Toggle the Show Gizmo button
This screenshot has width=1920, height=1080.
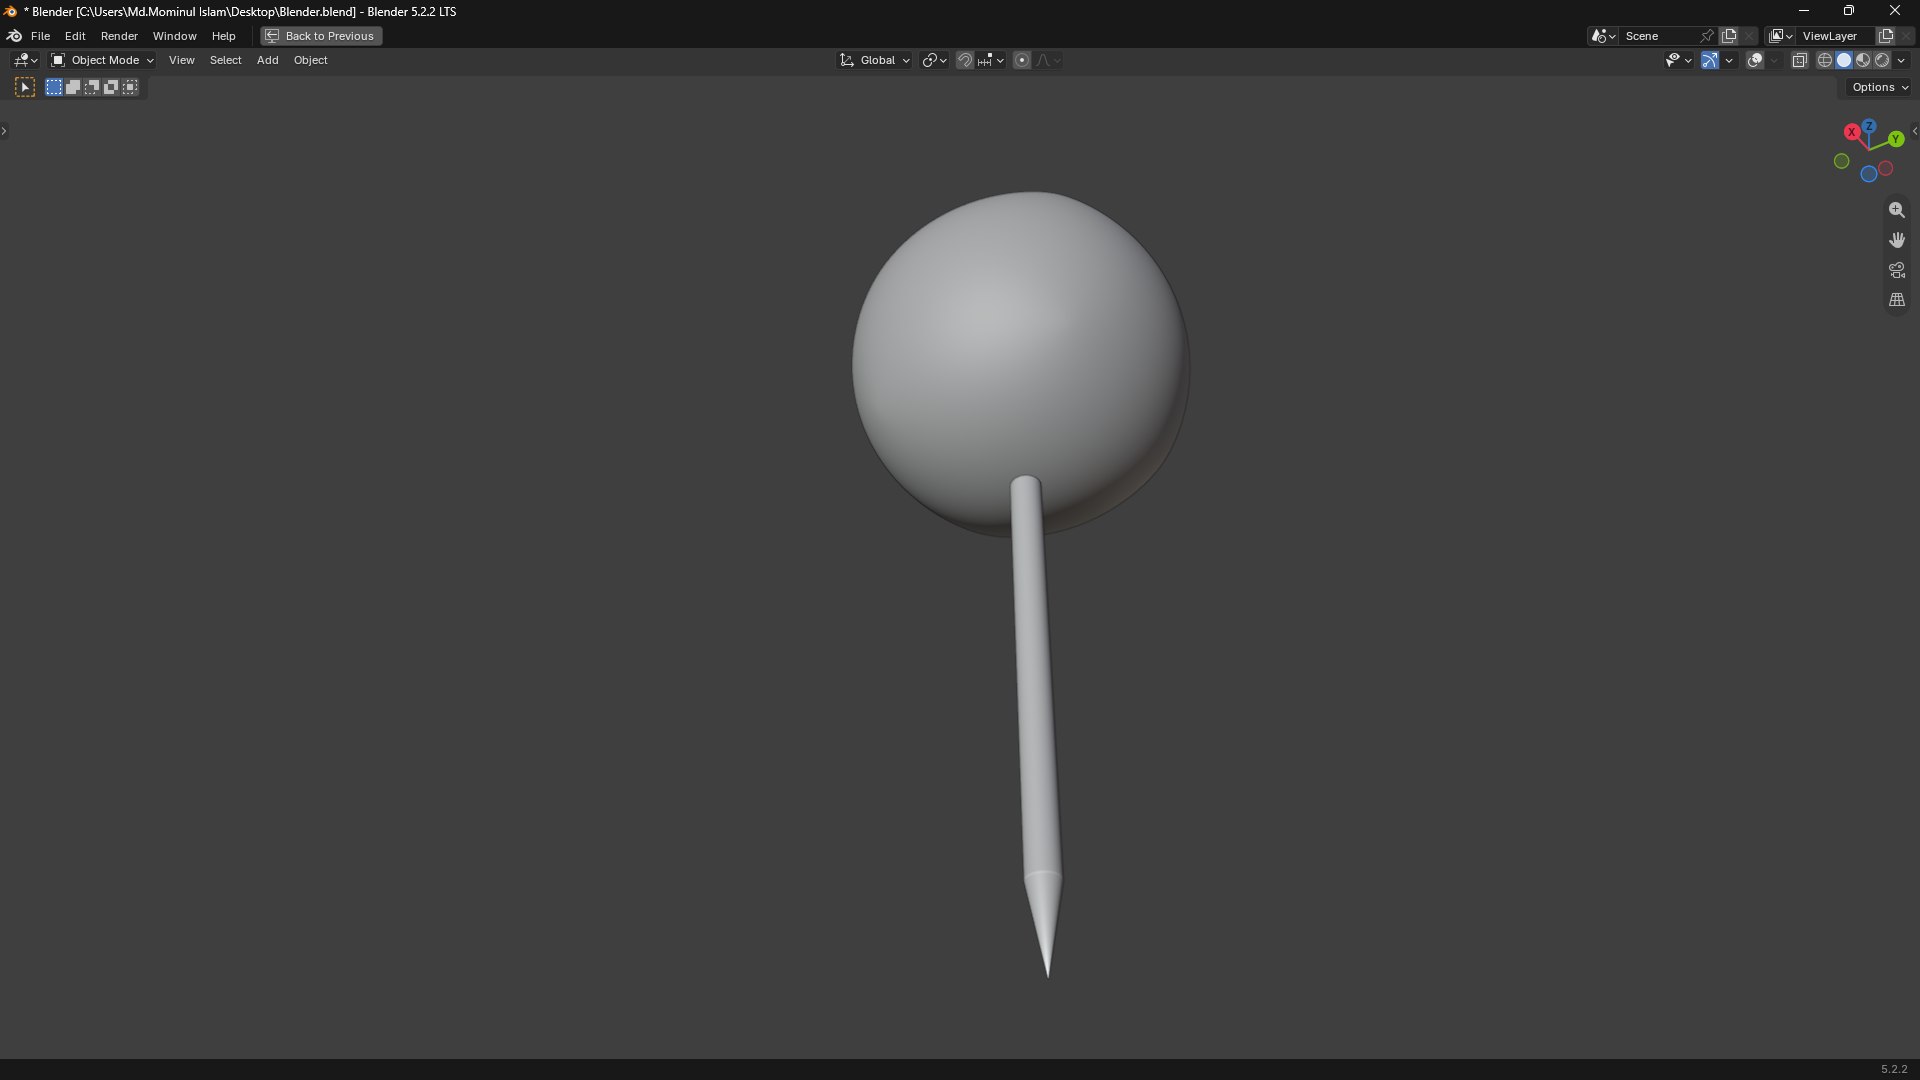pyautogui.click(x=1710, y=60)
